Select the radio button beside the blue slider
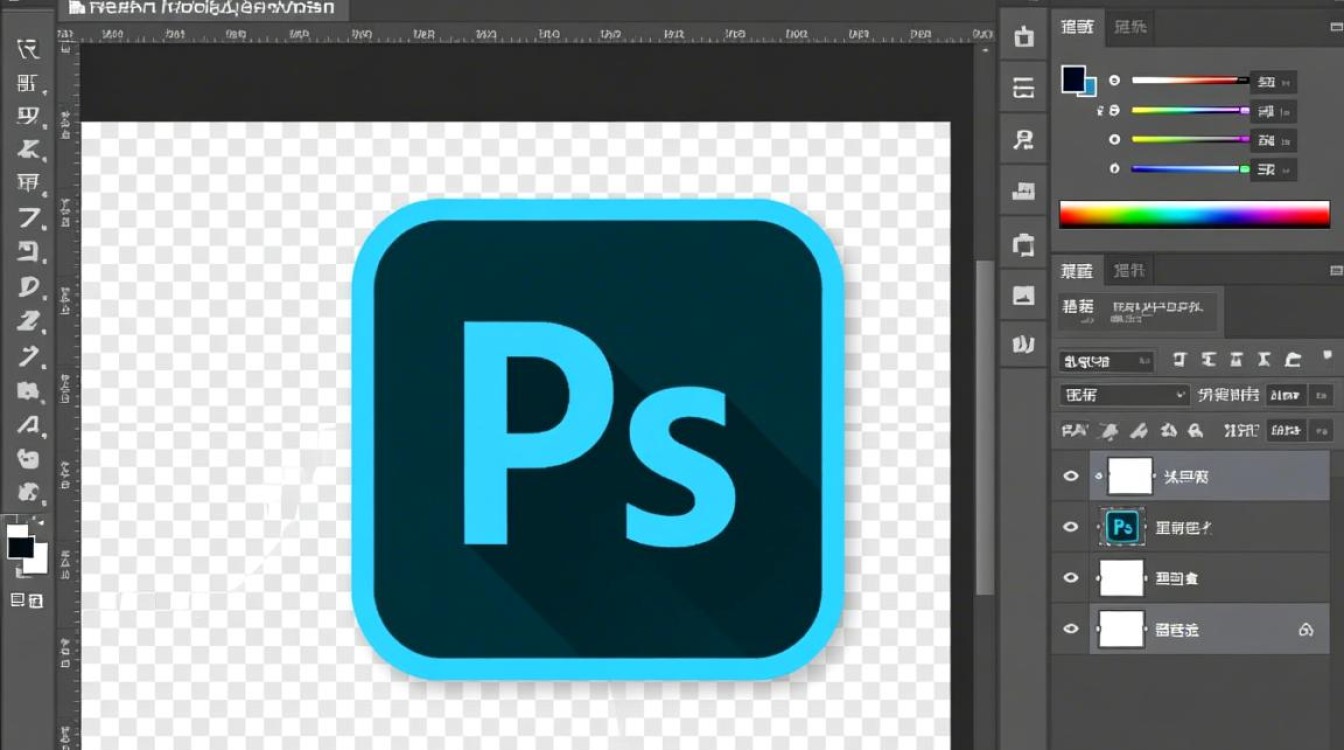This screenshot has width=1344, height=750. (1115, 169)
